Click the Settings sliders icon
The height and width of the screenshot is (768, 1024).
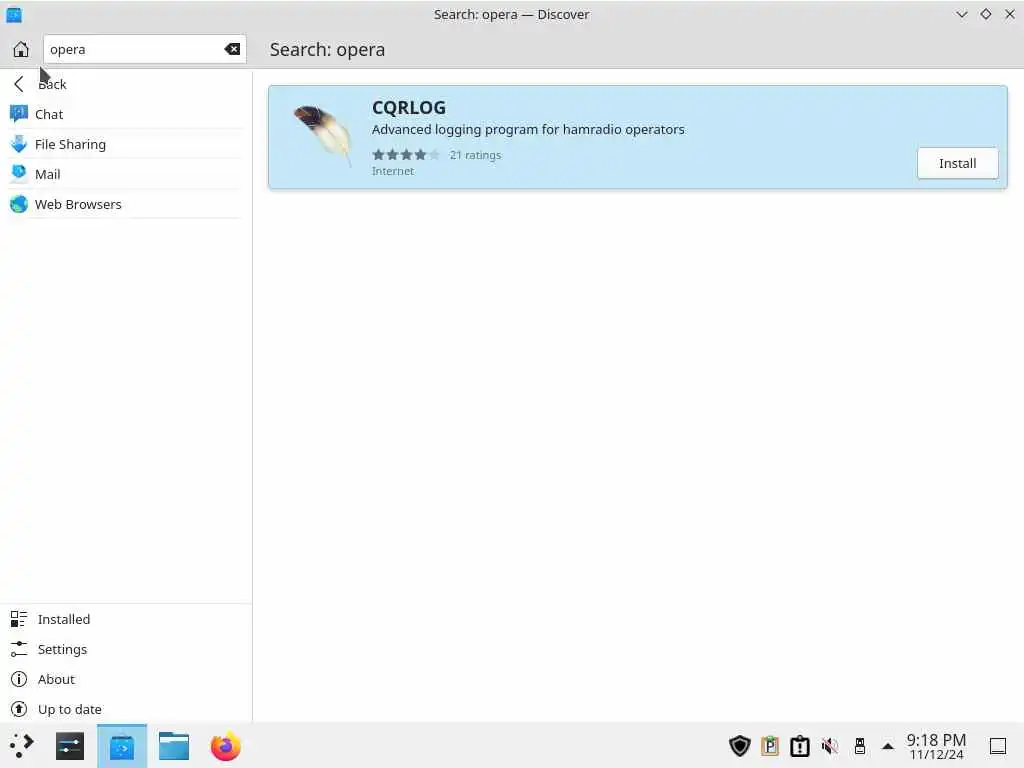pos(19,649)
